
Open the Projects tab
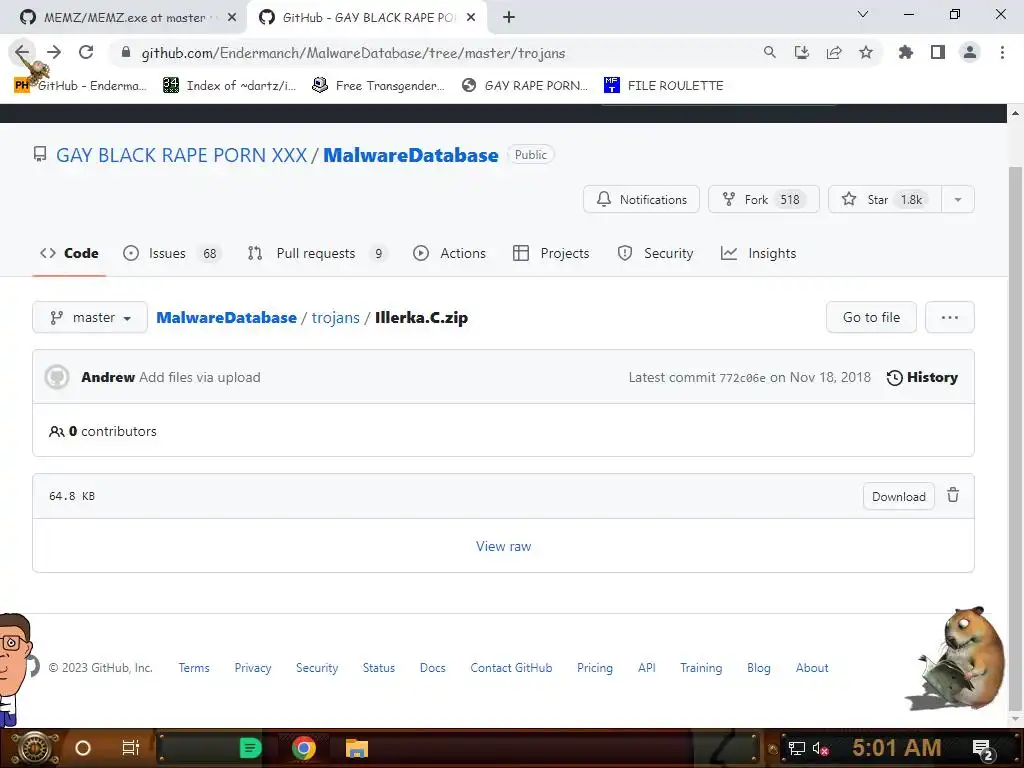(551, 253)
